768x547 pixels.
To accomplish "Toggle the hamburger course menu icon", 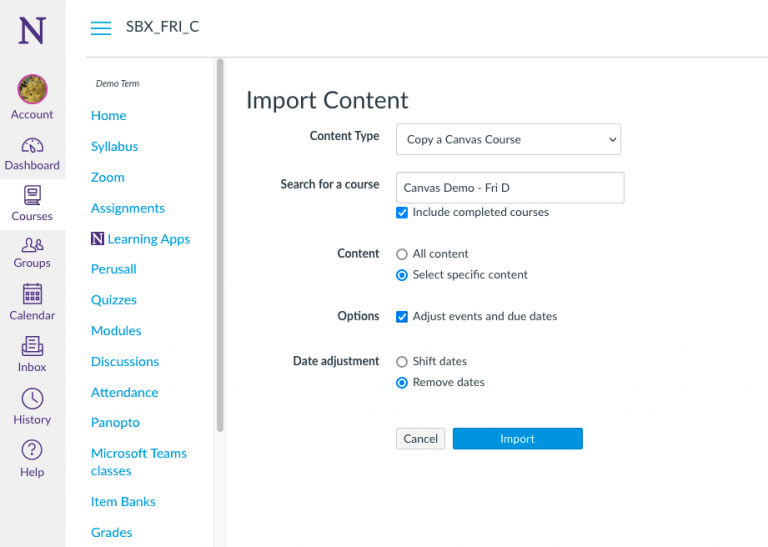I will 101,28.
